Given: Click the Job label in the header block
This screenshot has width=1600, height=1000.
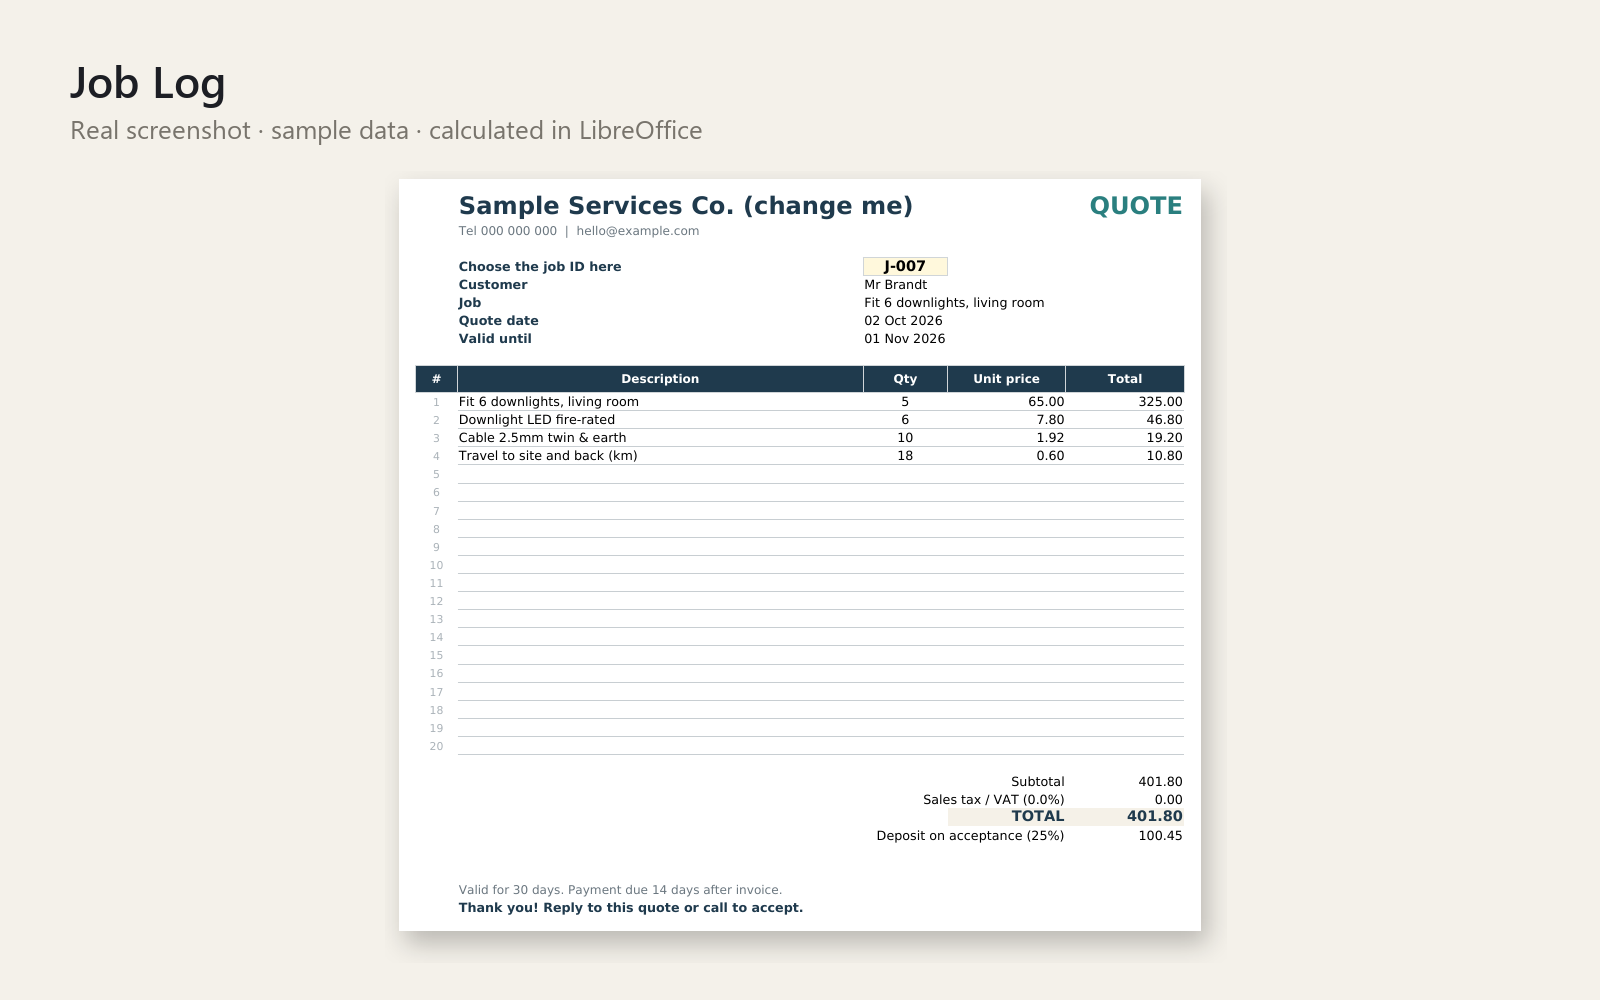Looking at the screenshot, I should click(x=470, y=303).
